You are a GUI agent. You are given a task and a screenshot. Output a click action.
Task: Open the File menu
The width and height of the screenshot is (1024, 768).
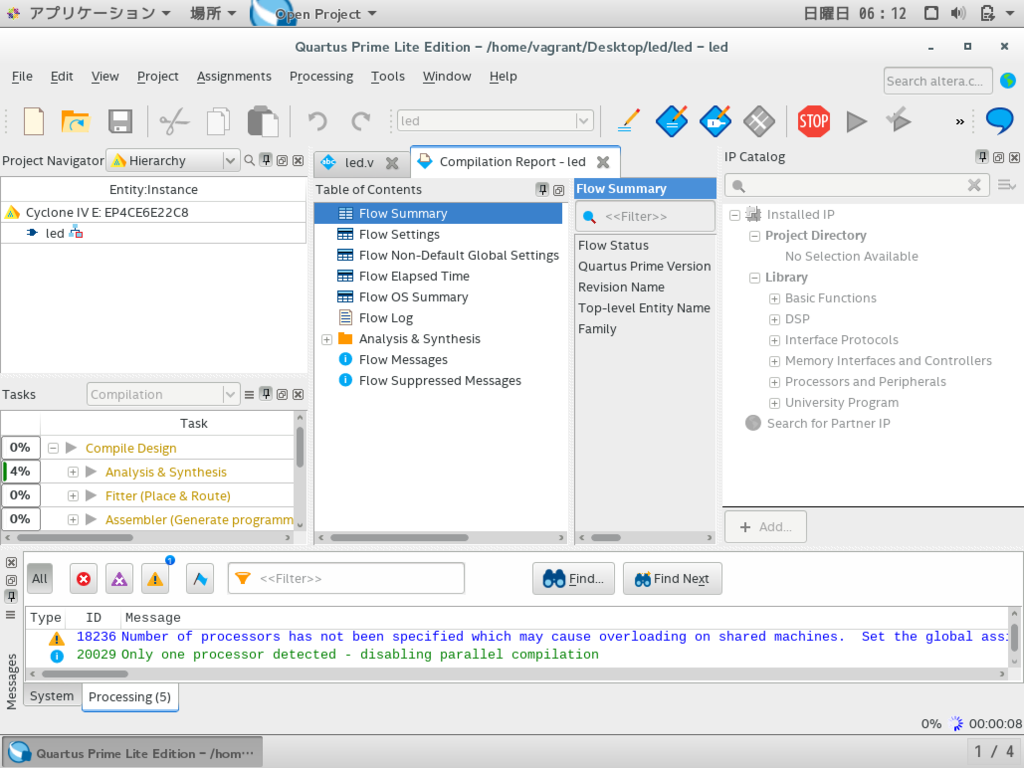(x=22, y=76)
